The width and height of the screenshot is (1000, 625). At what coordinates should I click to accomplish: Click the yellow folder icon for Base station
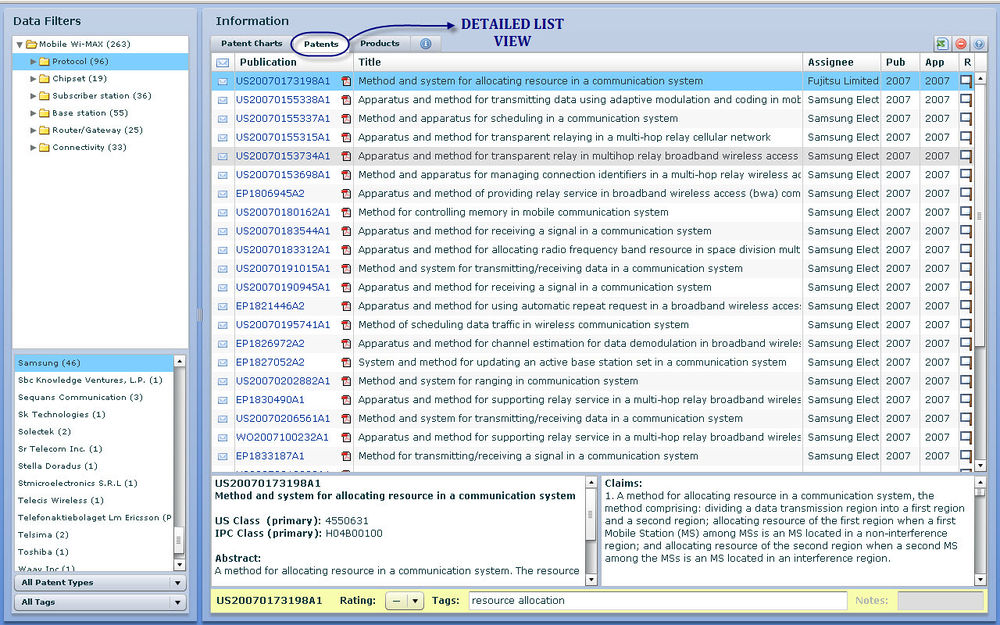pos(46,113)
